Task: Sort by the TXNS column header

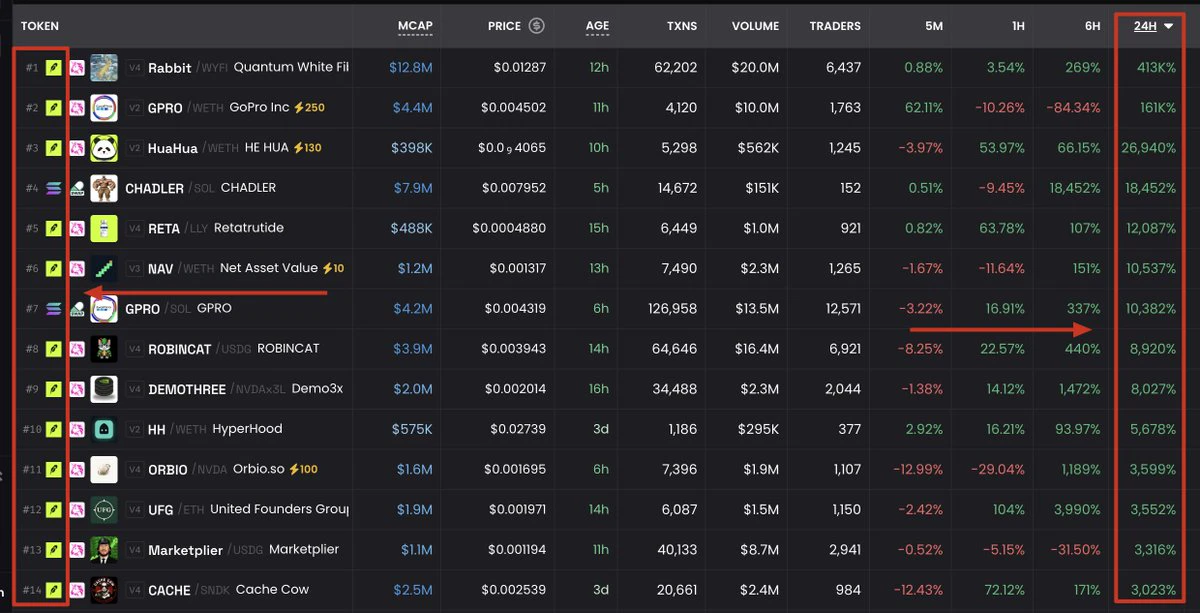Action: [x=680, y=26]
